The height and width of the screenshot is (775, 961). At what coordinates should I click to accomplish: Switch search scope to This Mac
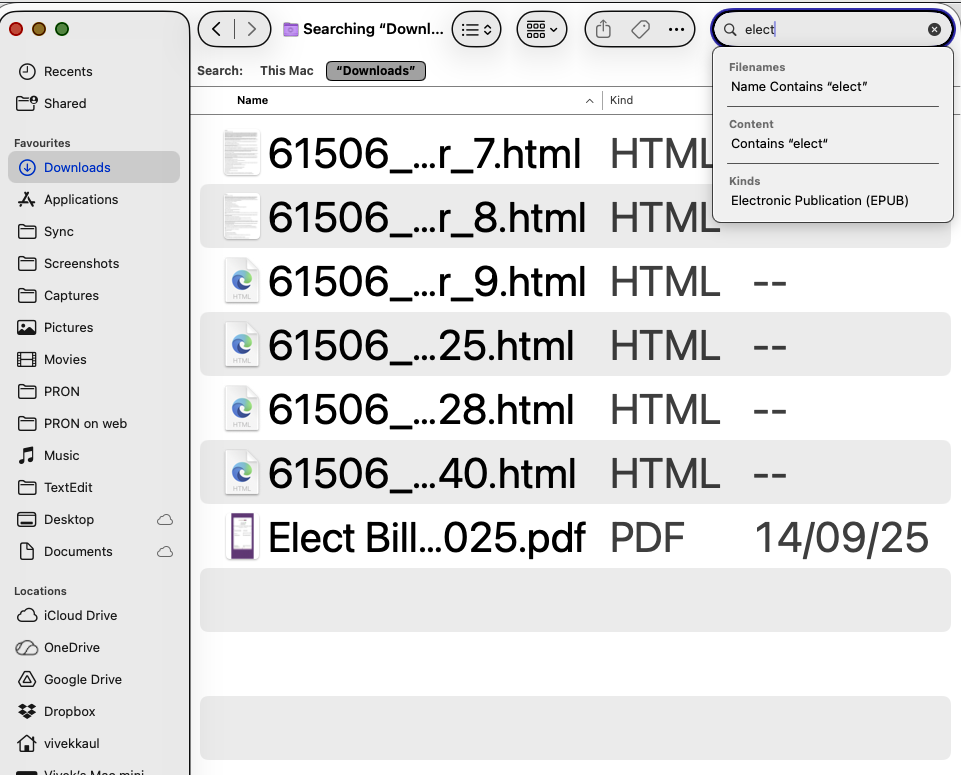pyautogui.click(x=286, y=70)
